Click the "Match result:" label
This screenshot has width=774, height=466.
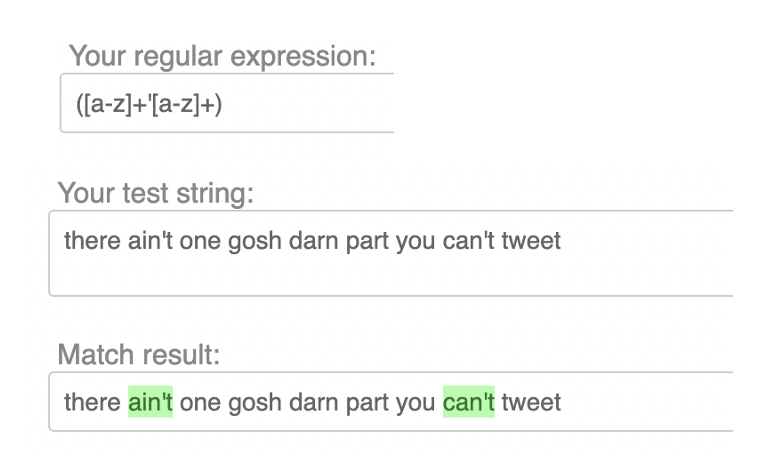click(x=138, y=354)
